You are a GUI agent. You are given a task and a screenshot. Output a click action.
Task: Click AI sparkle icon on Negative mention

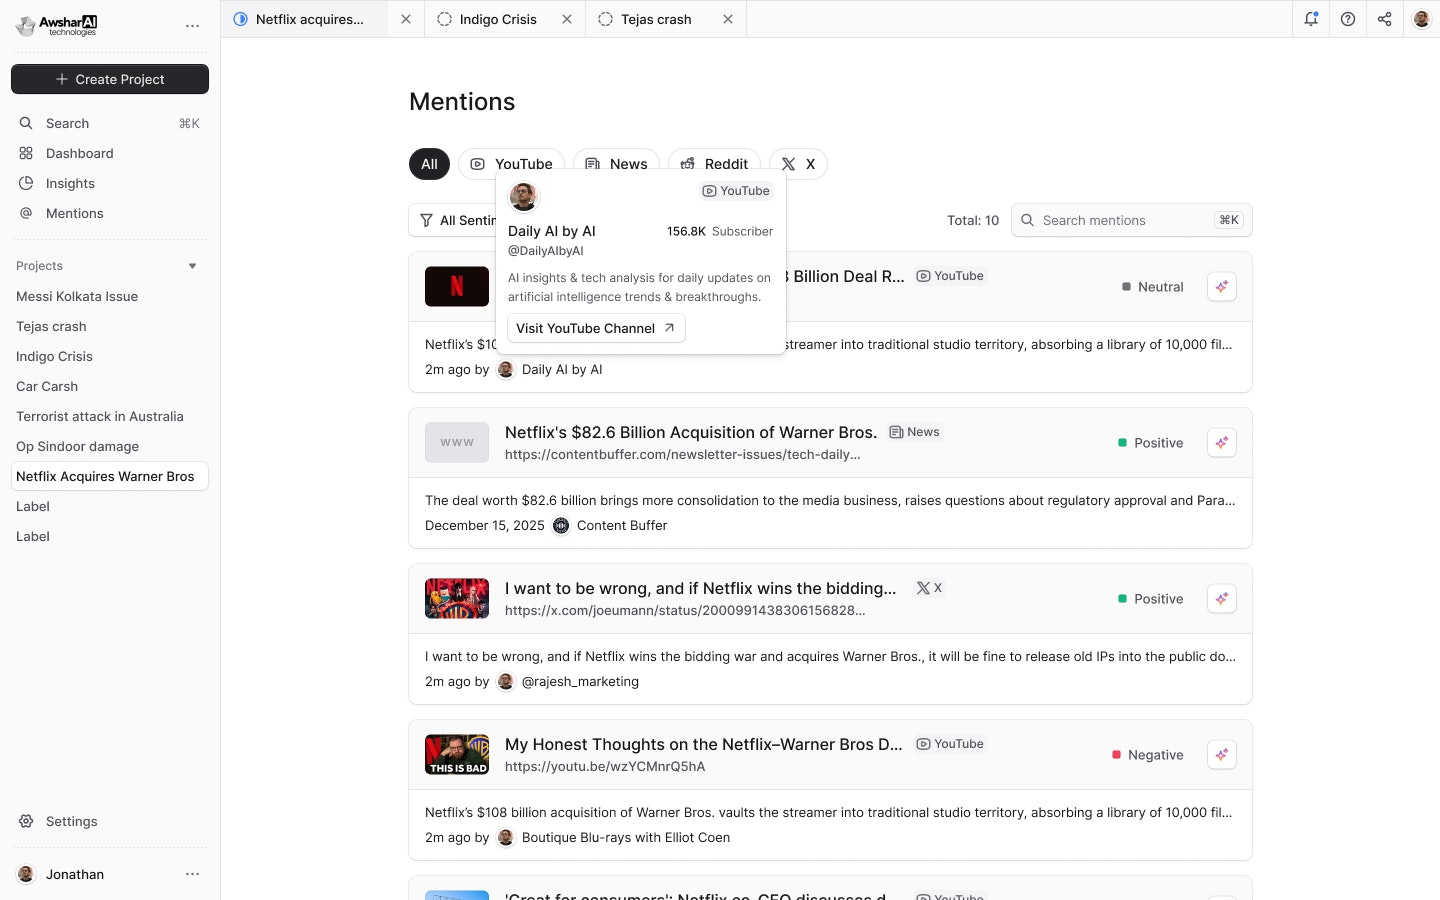point(1221,755)
